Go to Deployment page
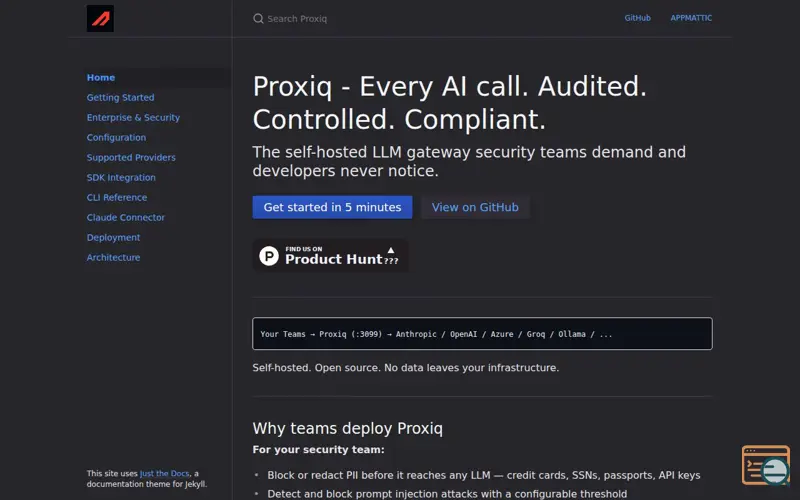Viewport: 800px width, 500px height. click(113, 237)
